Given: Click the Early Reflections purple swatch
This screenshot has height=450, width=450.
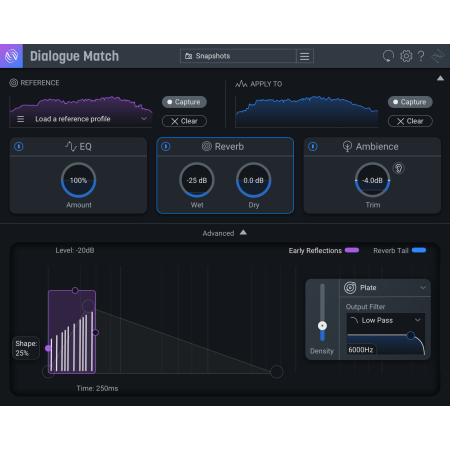Looking at the screenshot, I should pyautogui.click(x=352, y=250).
